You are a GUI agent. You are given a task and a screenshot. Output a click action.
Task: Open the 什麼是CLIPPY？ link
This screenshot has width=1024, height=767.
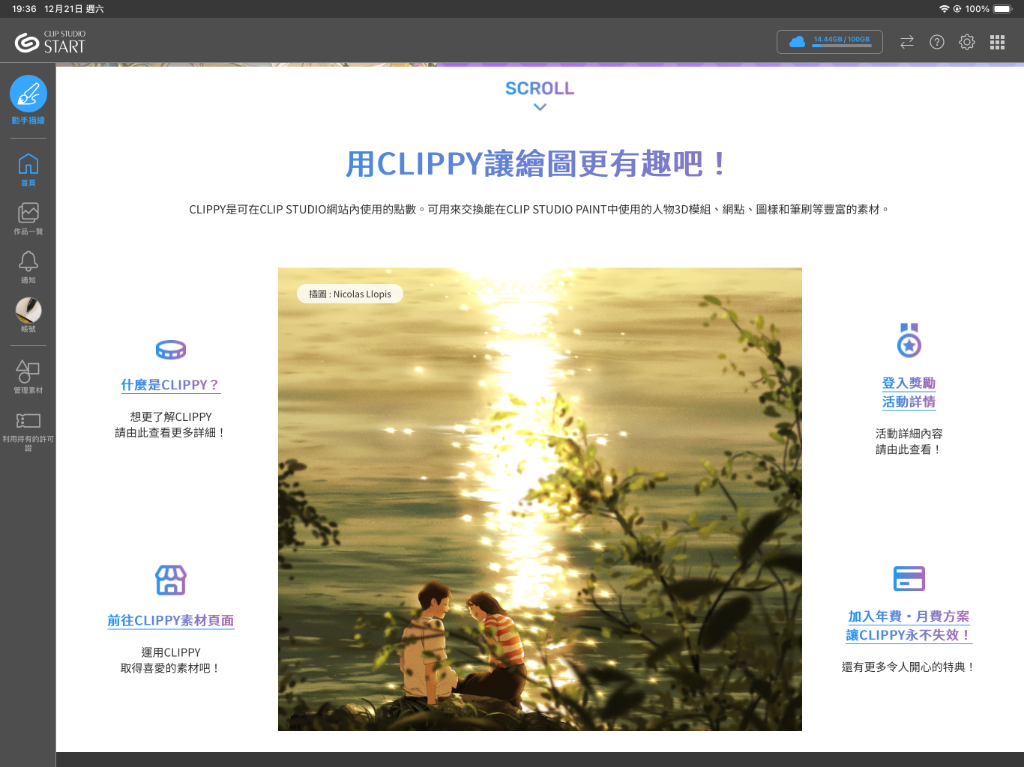170,385
